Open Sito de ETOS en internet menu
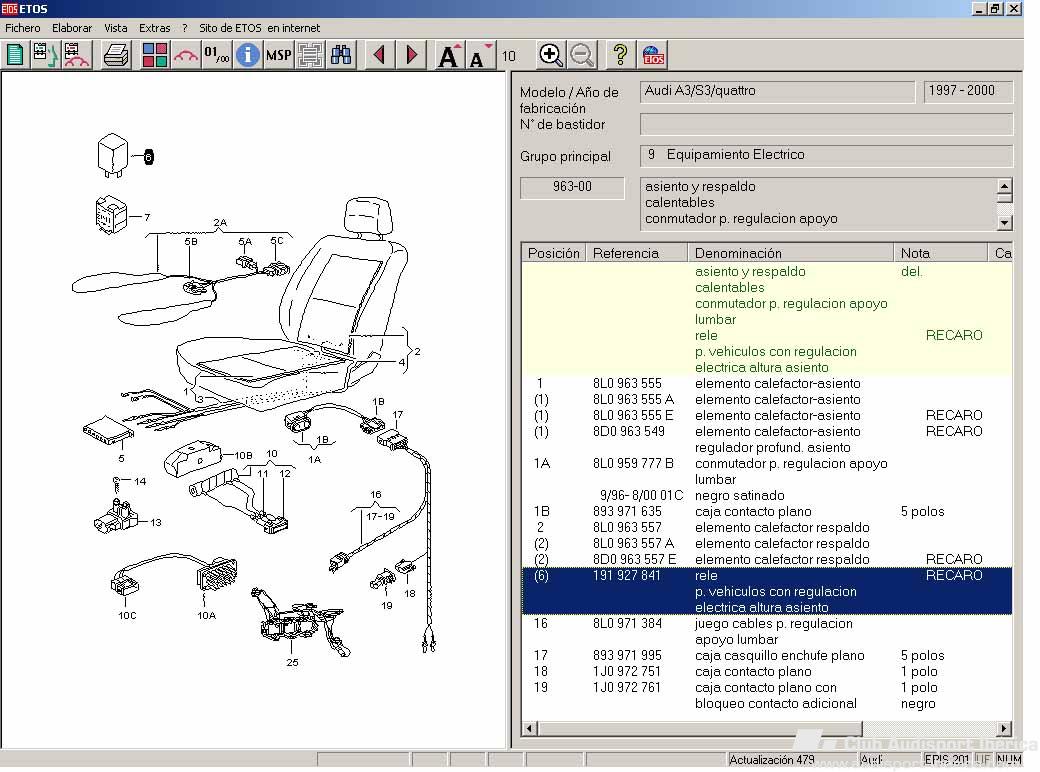 (259, 28)
